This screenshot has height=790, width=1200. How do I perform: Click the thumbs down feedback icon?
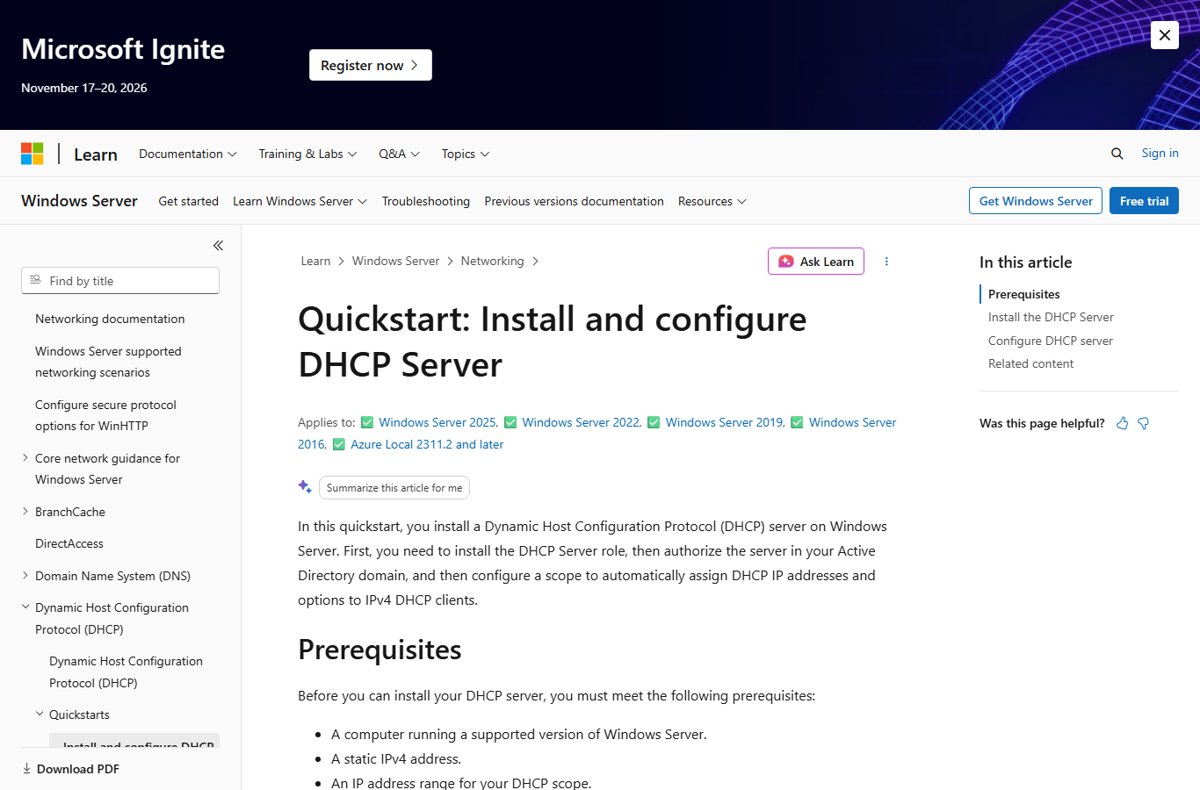pyautogui.click(x=1143, y=423)
